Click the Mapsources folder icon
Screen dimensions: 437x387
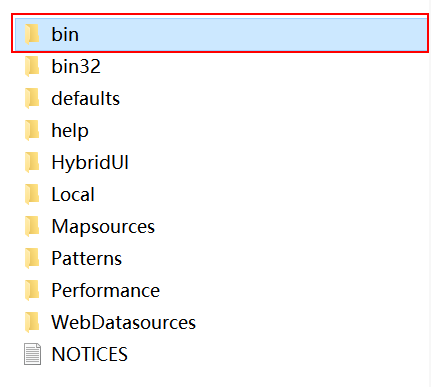click(x=32, y=226)
